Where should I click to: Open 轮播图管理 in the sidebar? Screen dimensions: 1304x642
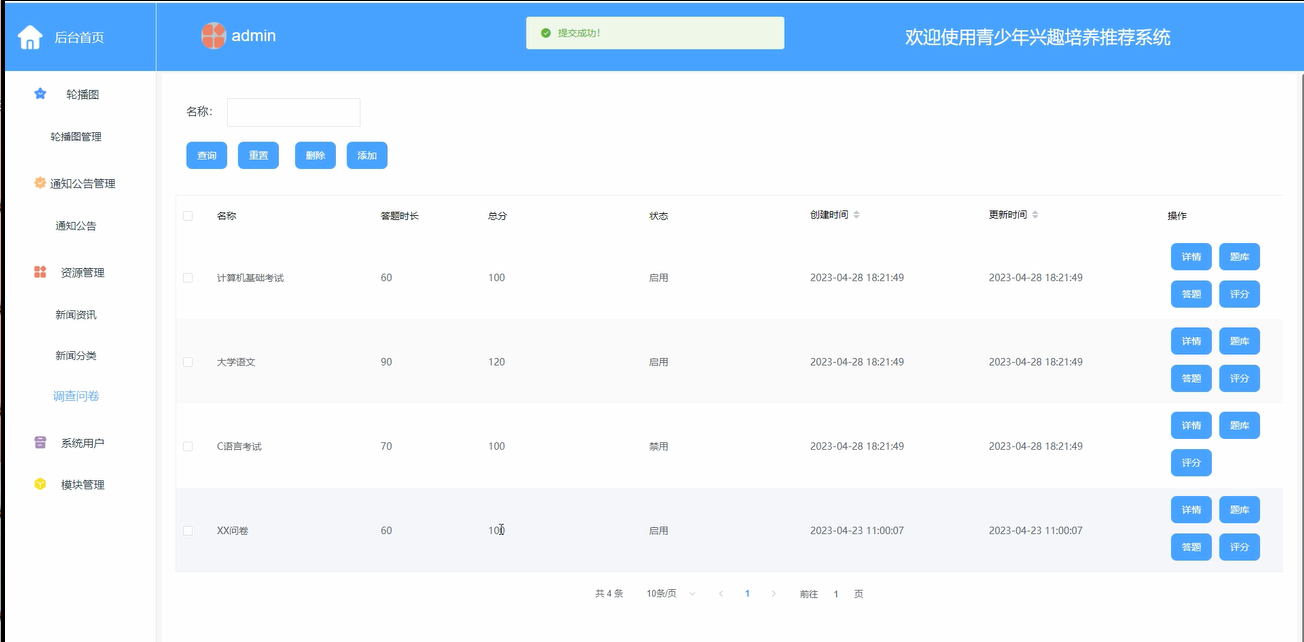coord(76,137)
